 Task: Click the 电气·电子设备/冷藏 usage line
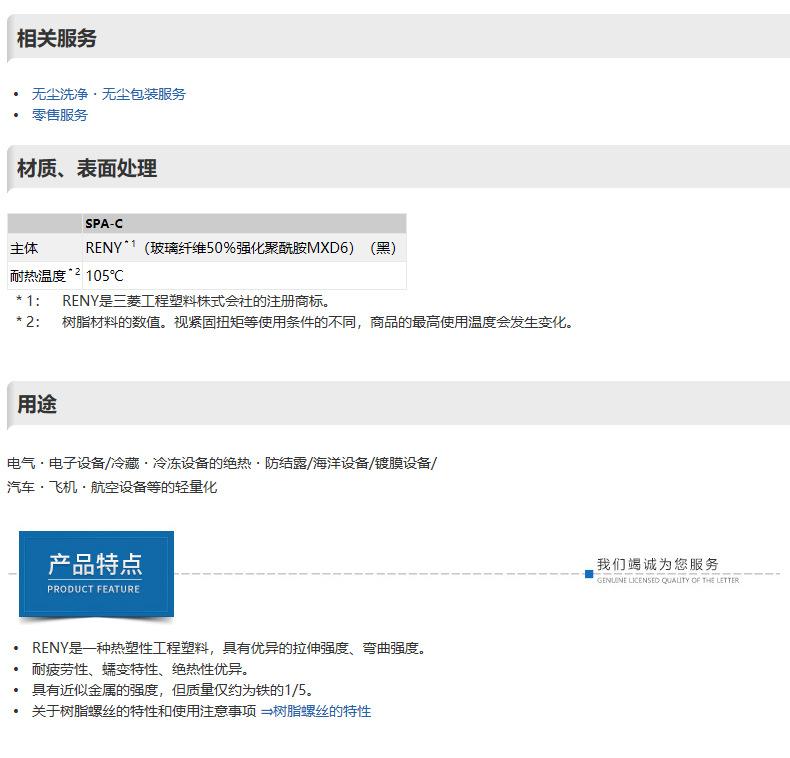(x=222, y=463)
